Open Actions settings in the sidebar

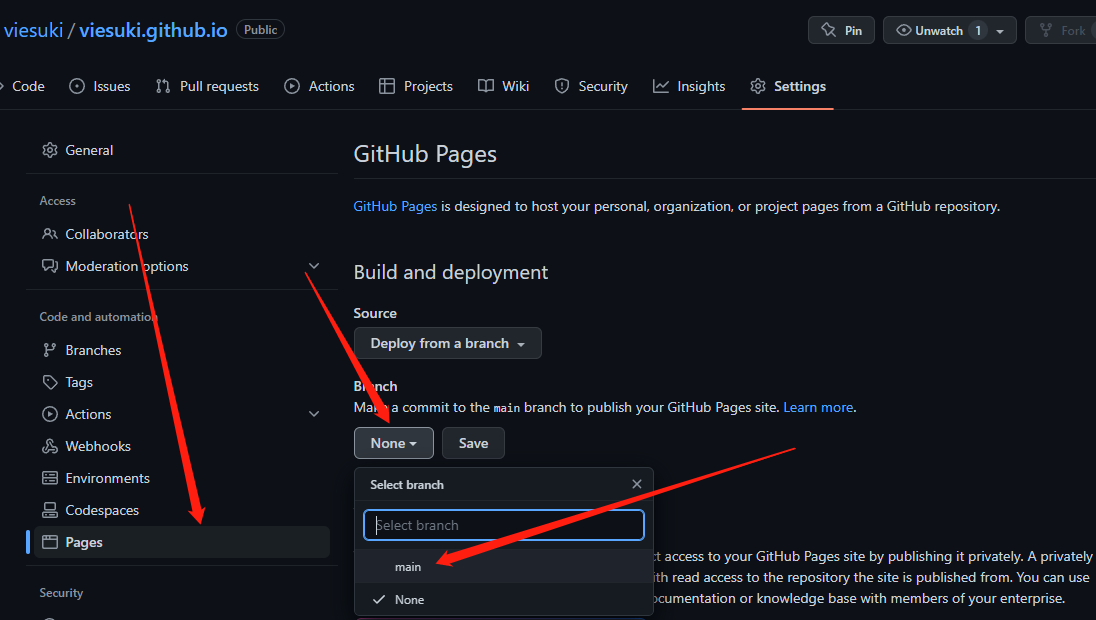tap(88, 414)
